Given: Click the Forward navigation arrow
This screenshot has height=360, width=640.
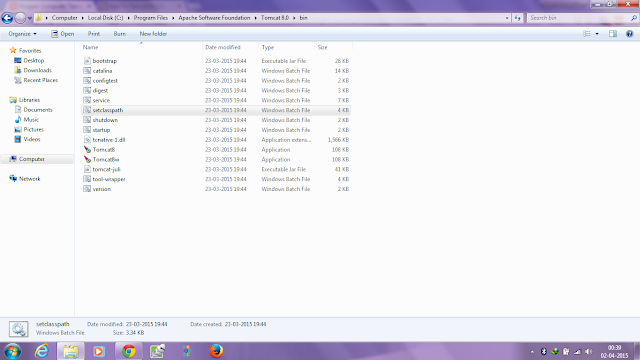Looking at the screenshot, I should point(20,18).
